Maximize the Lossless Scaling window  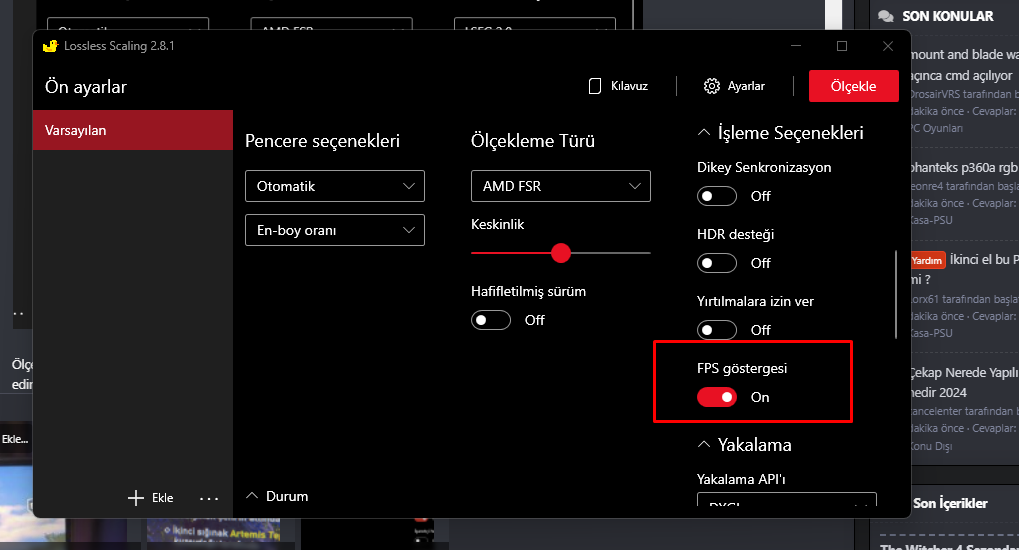pos(842,46)
